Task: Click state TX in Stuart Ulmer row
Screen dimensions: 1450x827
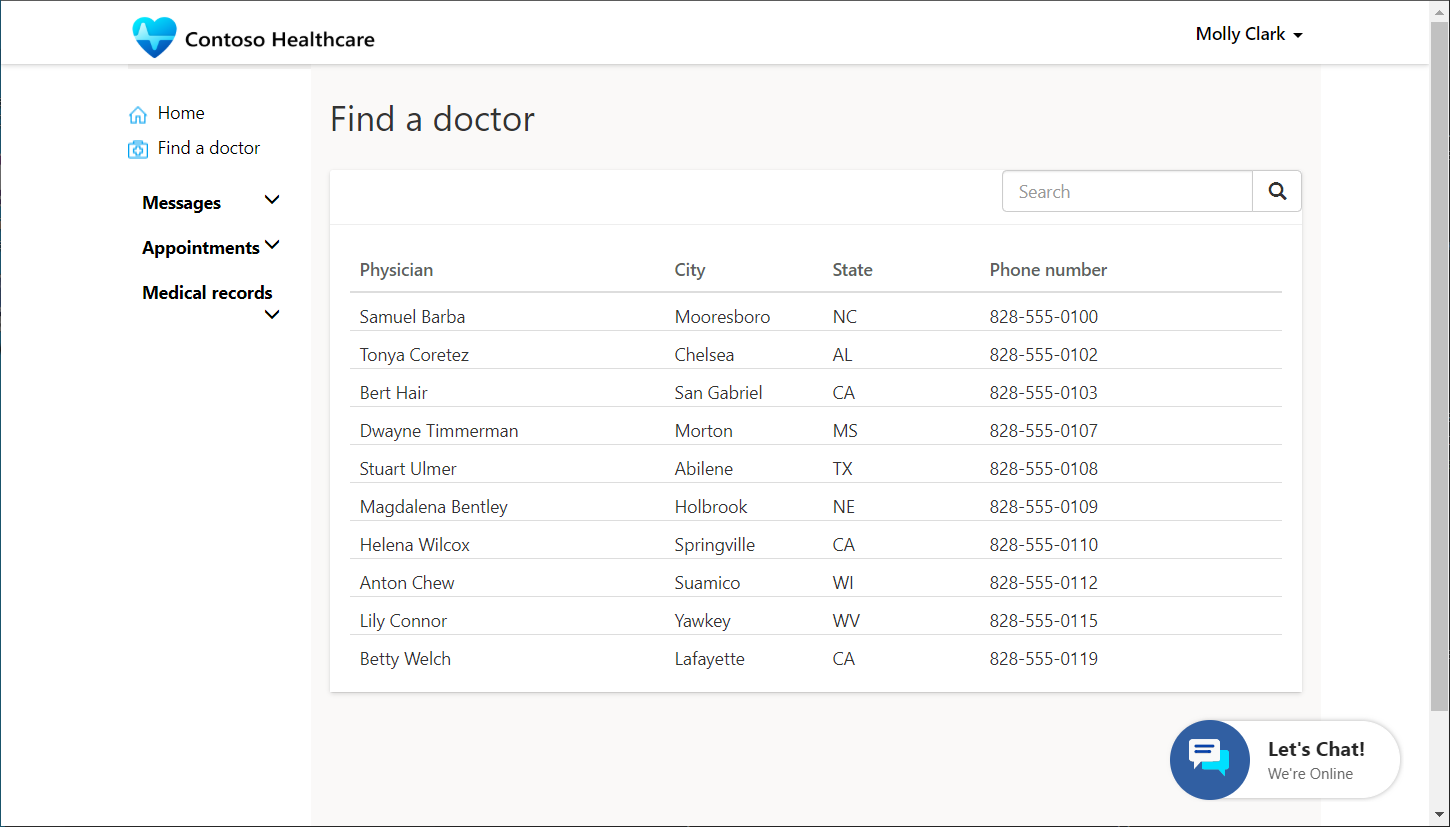Action: pos(842,469)
